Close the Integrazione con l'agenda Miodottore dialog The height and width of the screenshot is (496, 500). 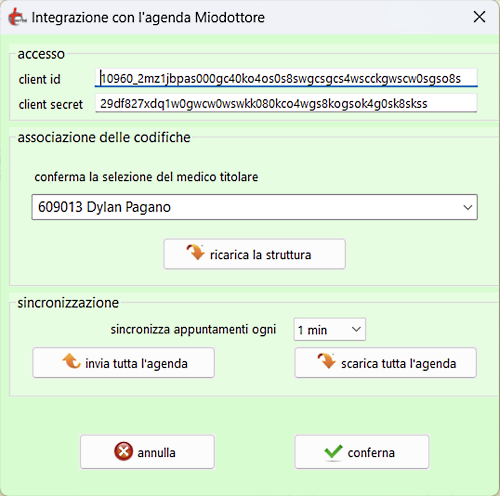click(x=479, y=17)
